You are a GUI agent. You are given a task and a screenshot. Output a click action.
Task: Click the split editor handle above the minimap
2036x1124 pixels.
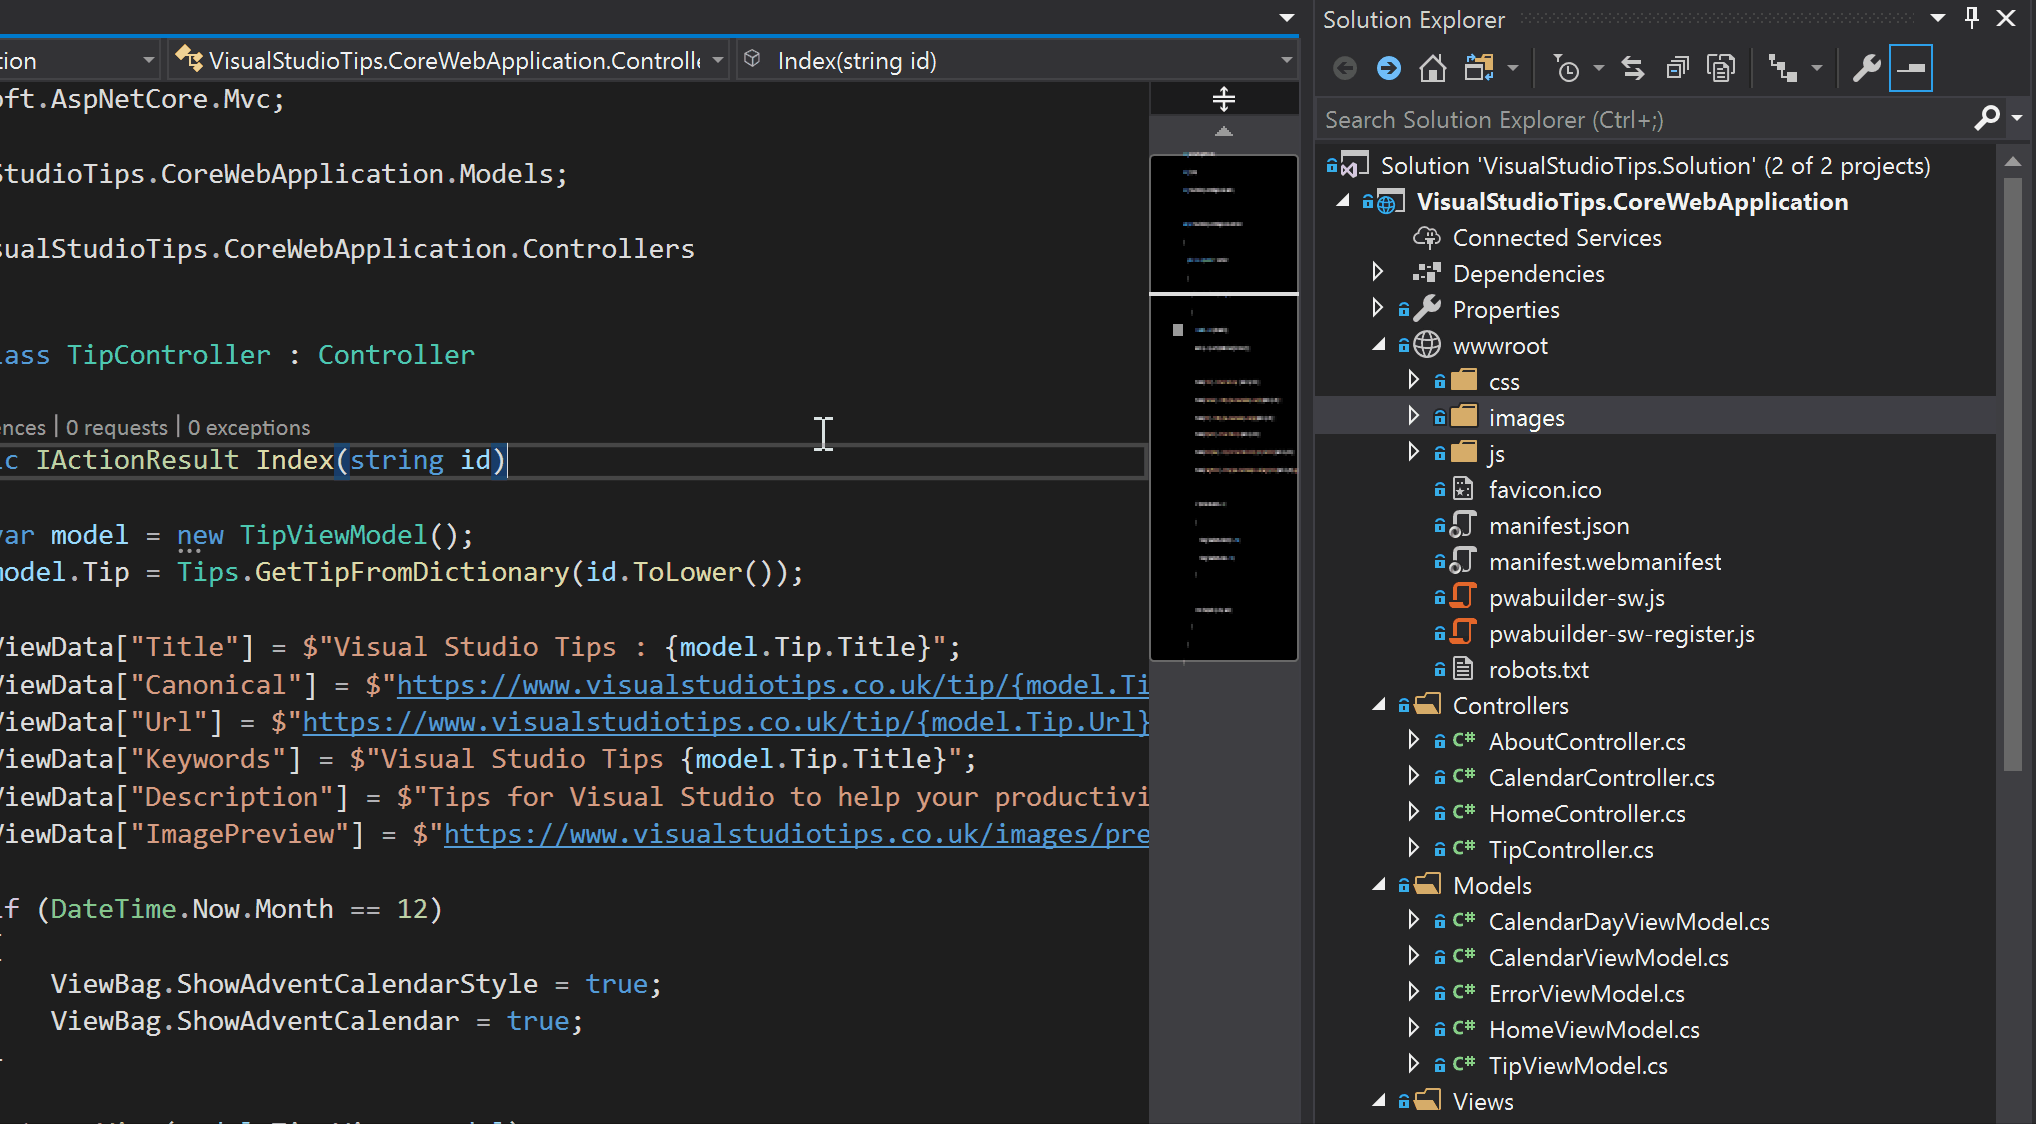1223,98
